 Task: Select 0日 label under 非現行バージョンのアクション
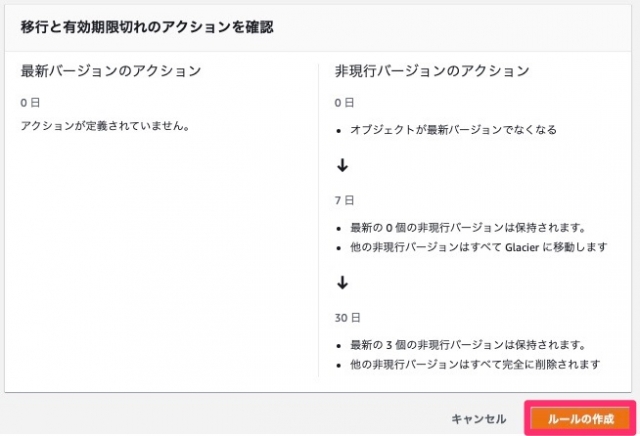(344, 103)
